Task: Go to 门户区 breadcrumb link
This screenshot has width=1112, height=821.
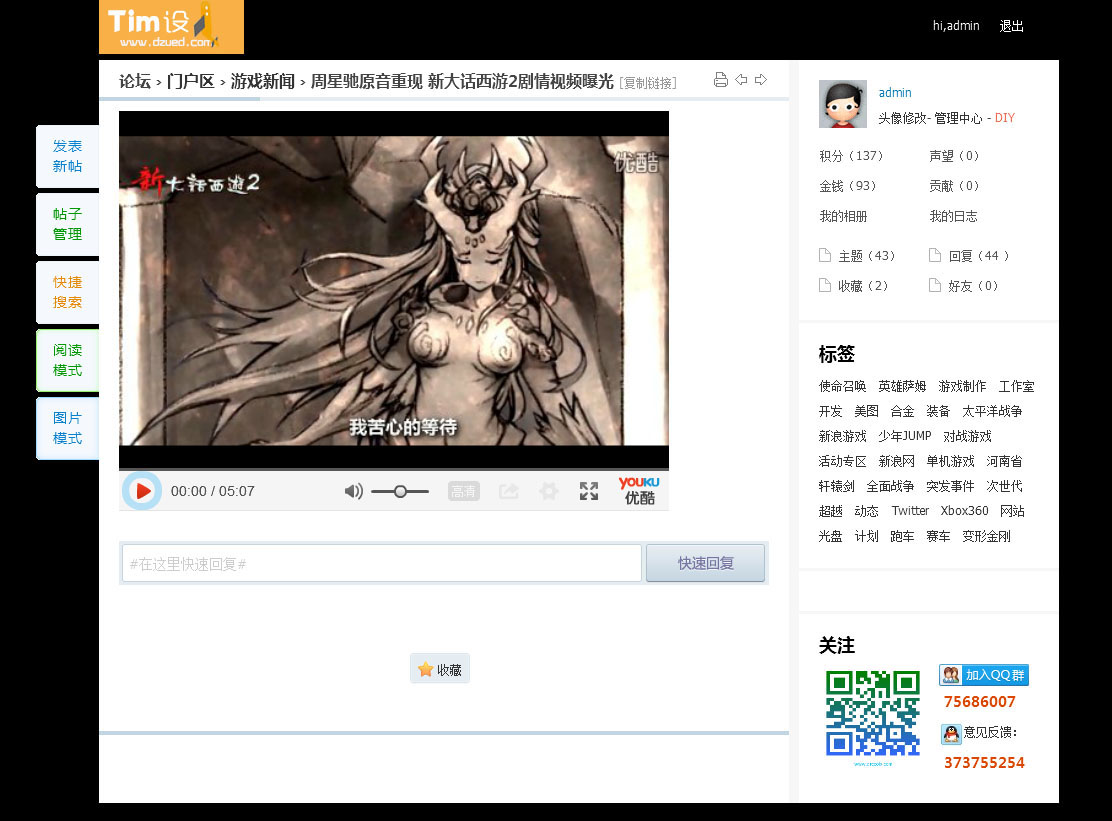Action: [190, 82]
